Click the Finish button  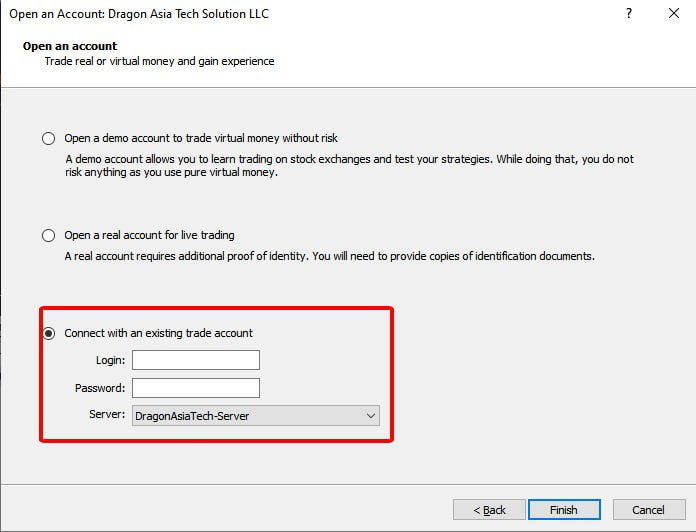tap(564, 510)
